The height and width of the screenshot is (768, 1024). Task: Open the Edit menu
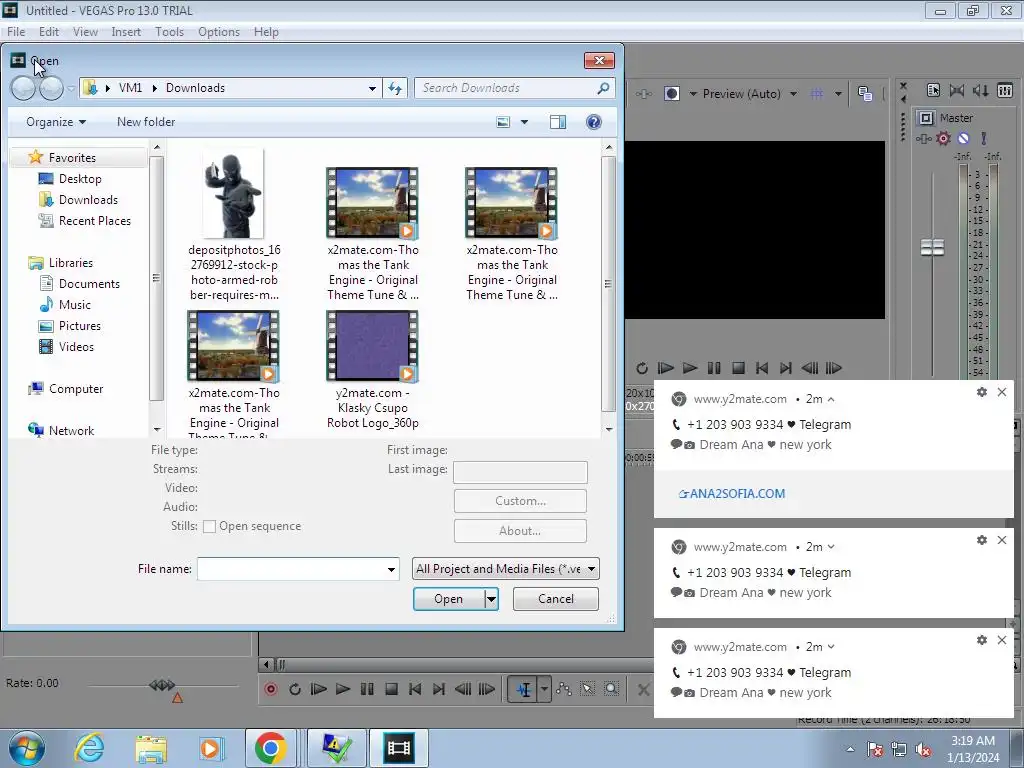(49, 31)
